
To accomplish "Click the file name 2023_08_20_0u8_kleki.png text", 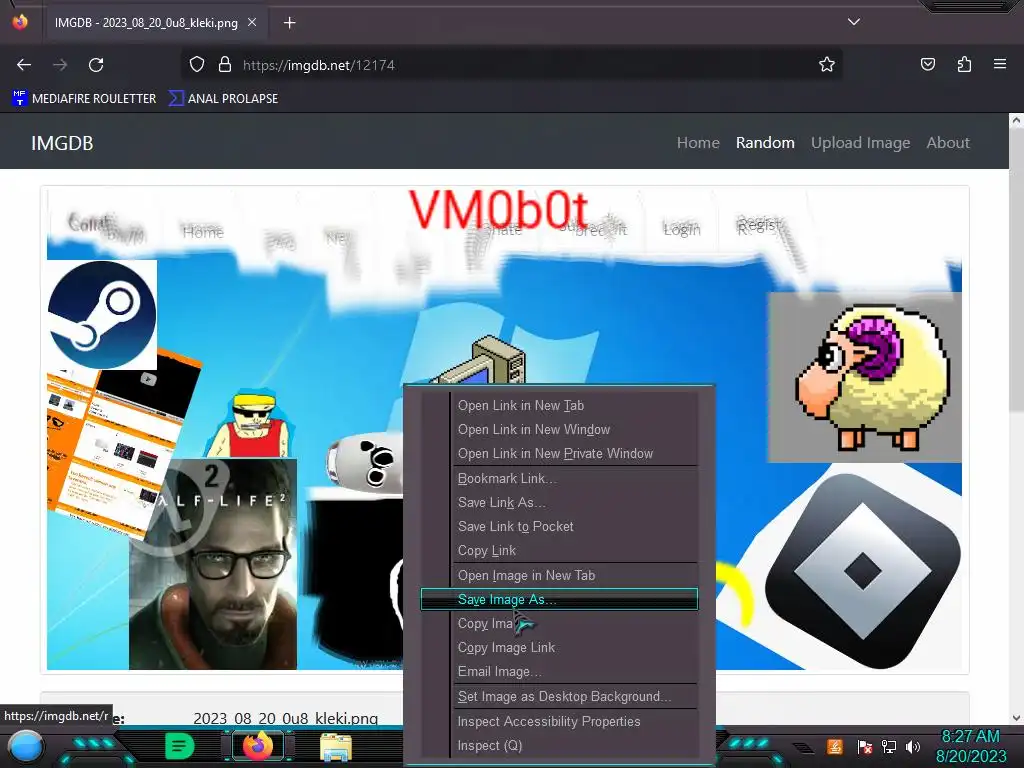I will click(x=285, y=718).
